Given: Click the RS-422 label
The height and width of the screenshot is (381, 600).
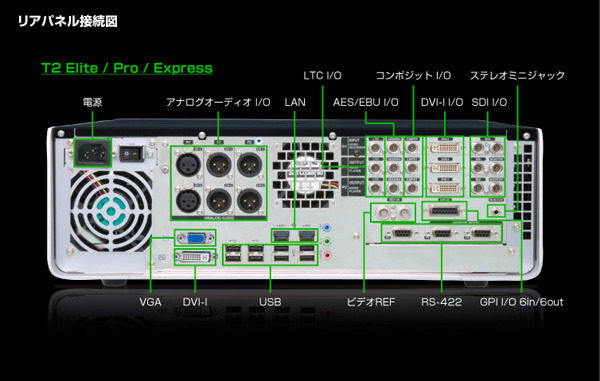Looking at the screenshot, I should pos(441,302).
